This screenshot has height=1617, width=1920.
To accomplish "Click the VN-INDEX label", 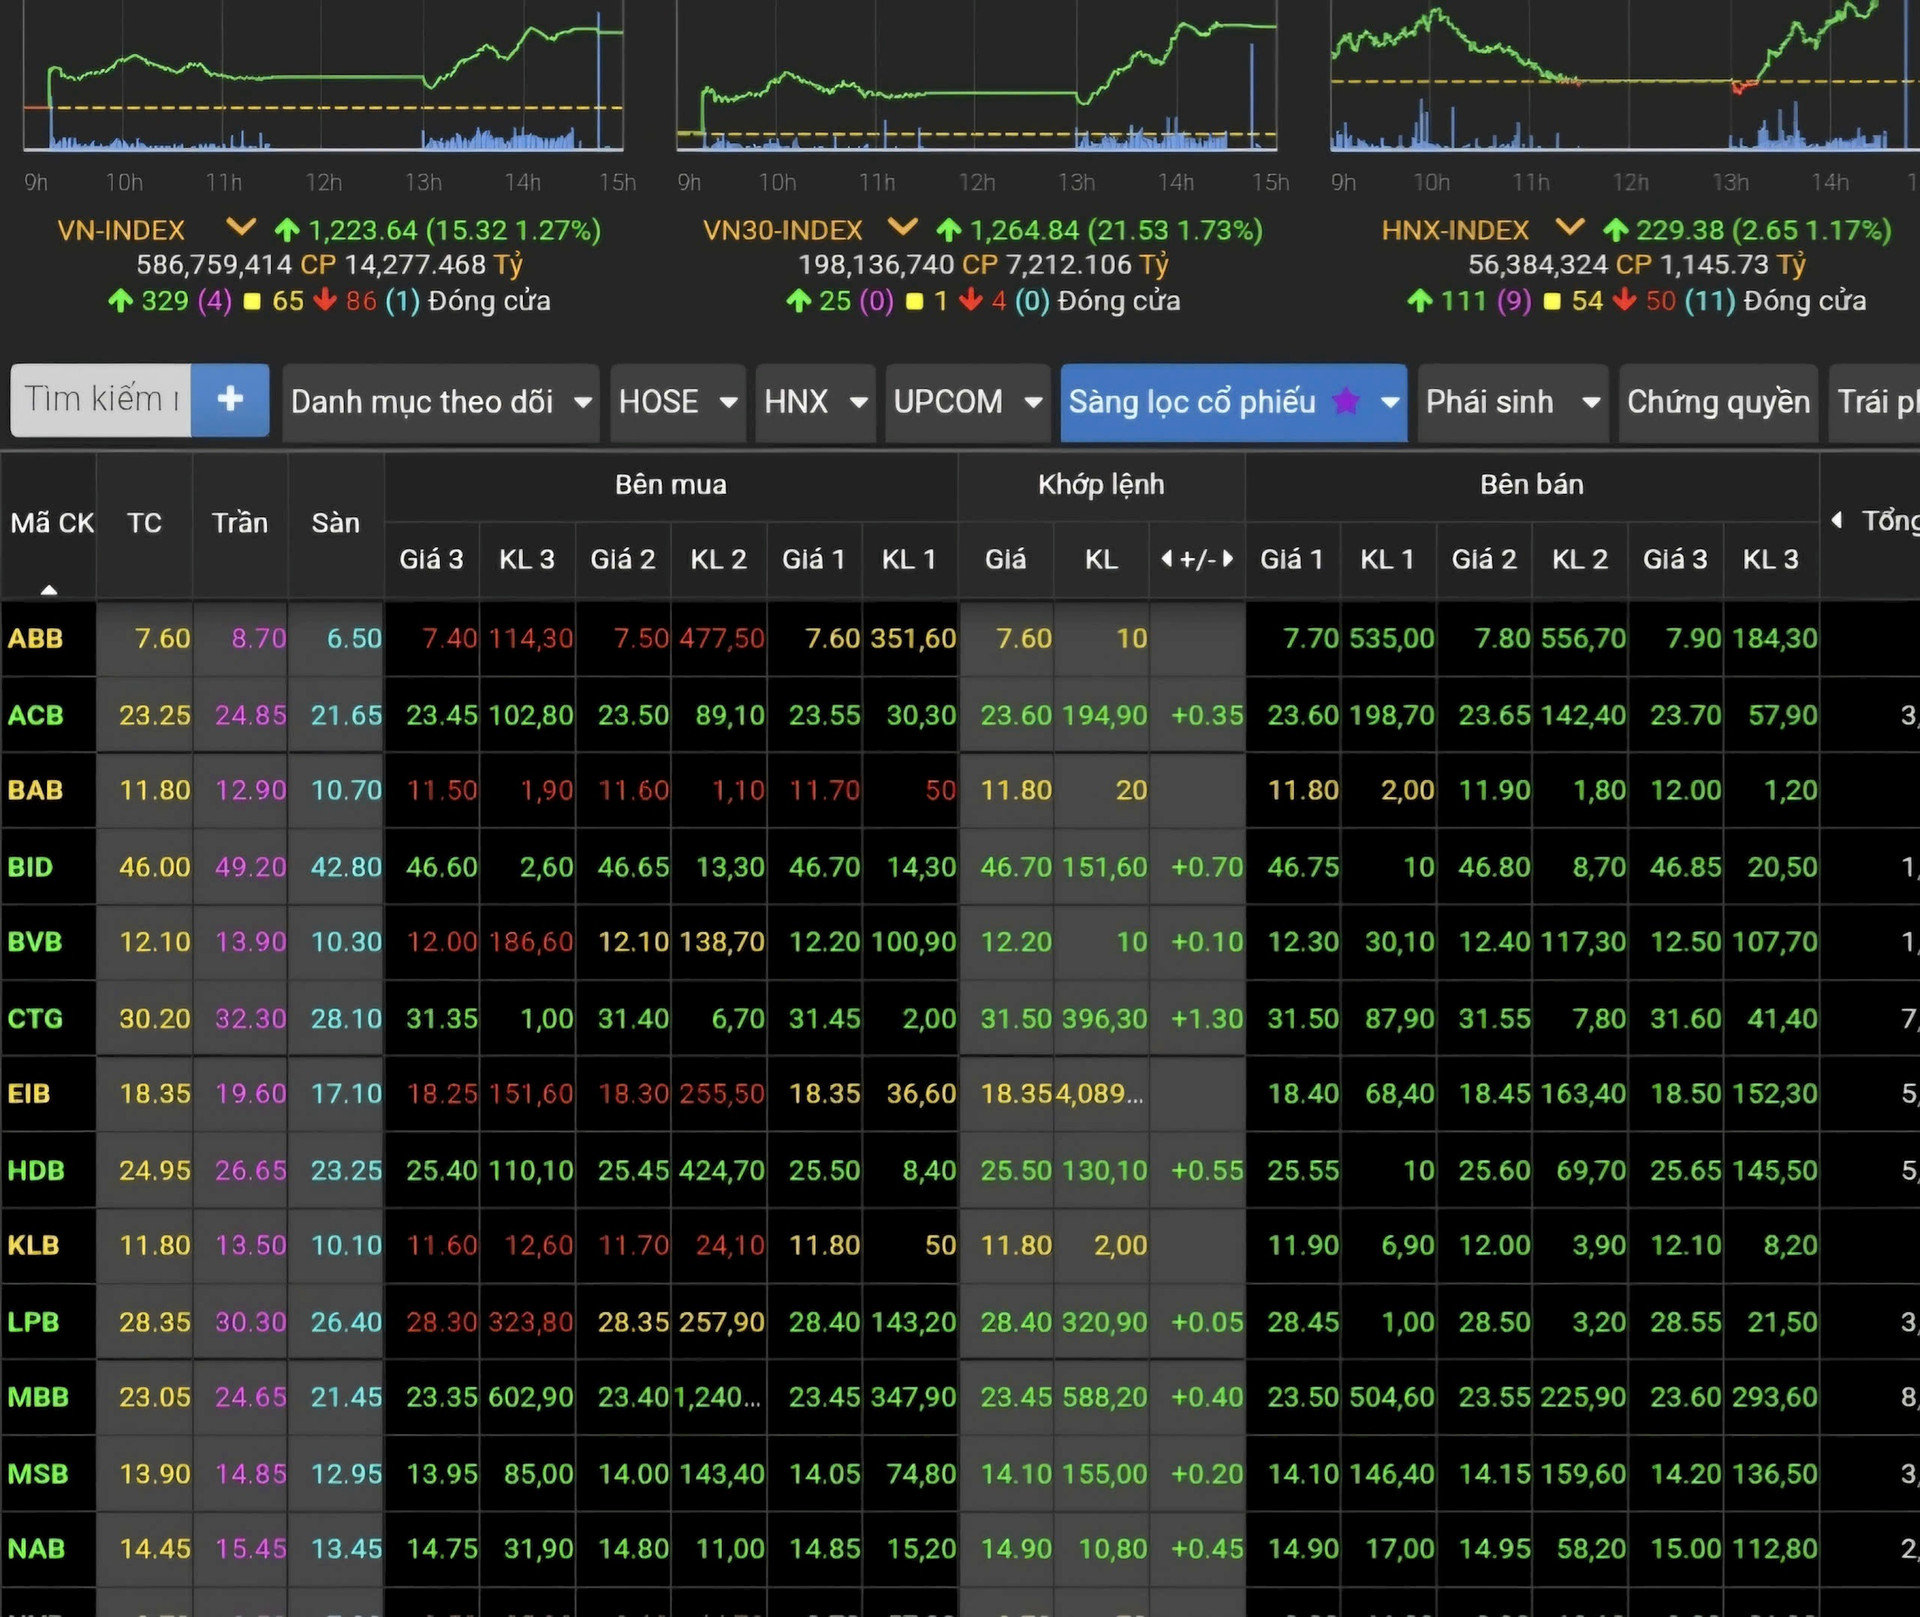I will pos(121,231).
